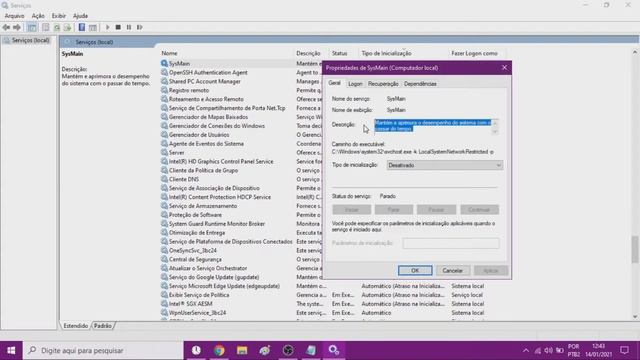
Task: Click the gear icon next to Server
Action: (164, 153)
